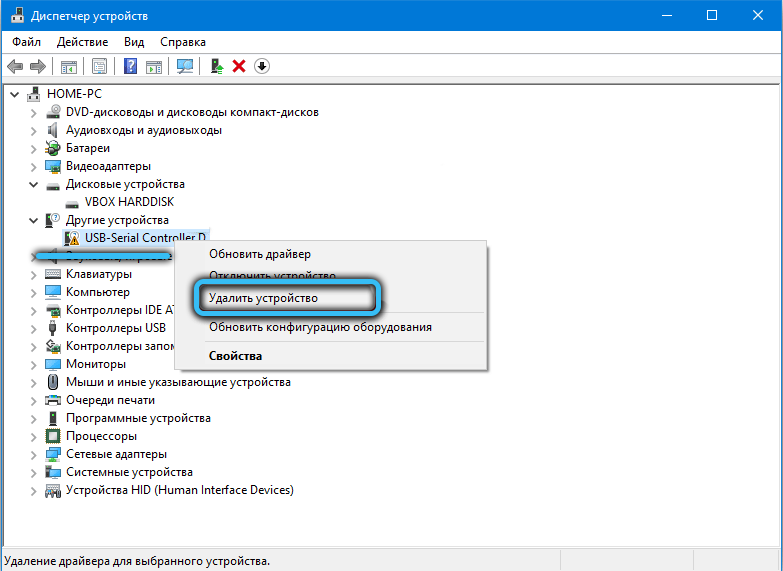
Task: Select Обновить драйвер from context menu
Action: tap(259, 254)
